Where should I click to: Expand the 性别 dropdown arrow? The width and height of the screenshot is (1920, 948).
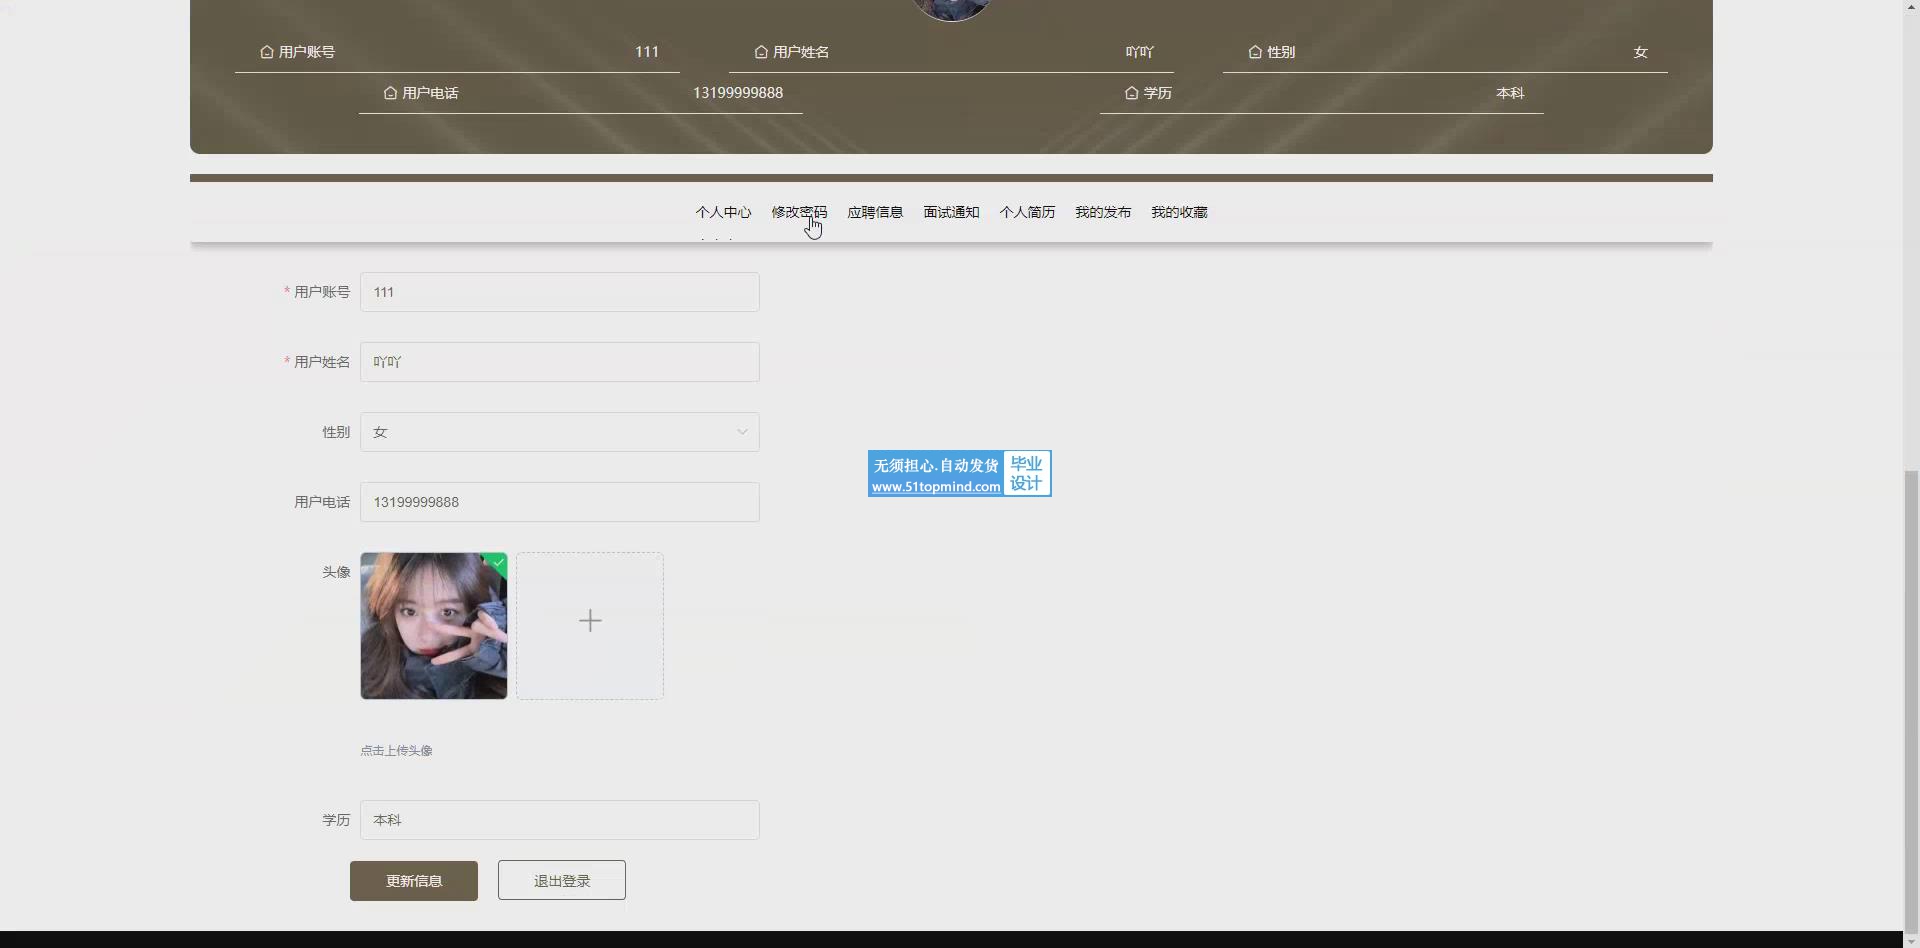click(742, 432)
